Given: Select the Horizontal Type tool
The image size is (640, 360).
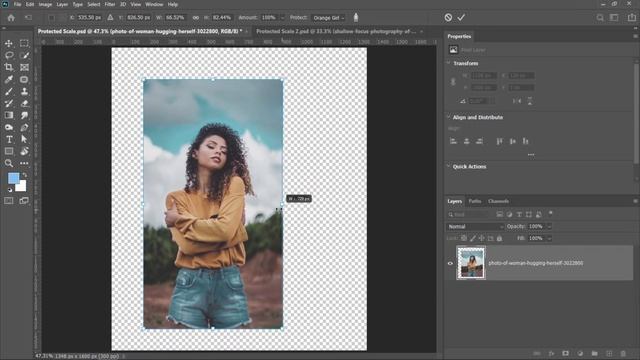Looking at the screenshot, I should (9, 139).
